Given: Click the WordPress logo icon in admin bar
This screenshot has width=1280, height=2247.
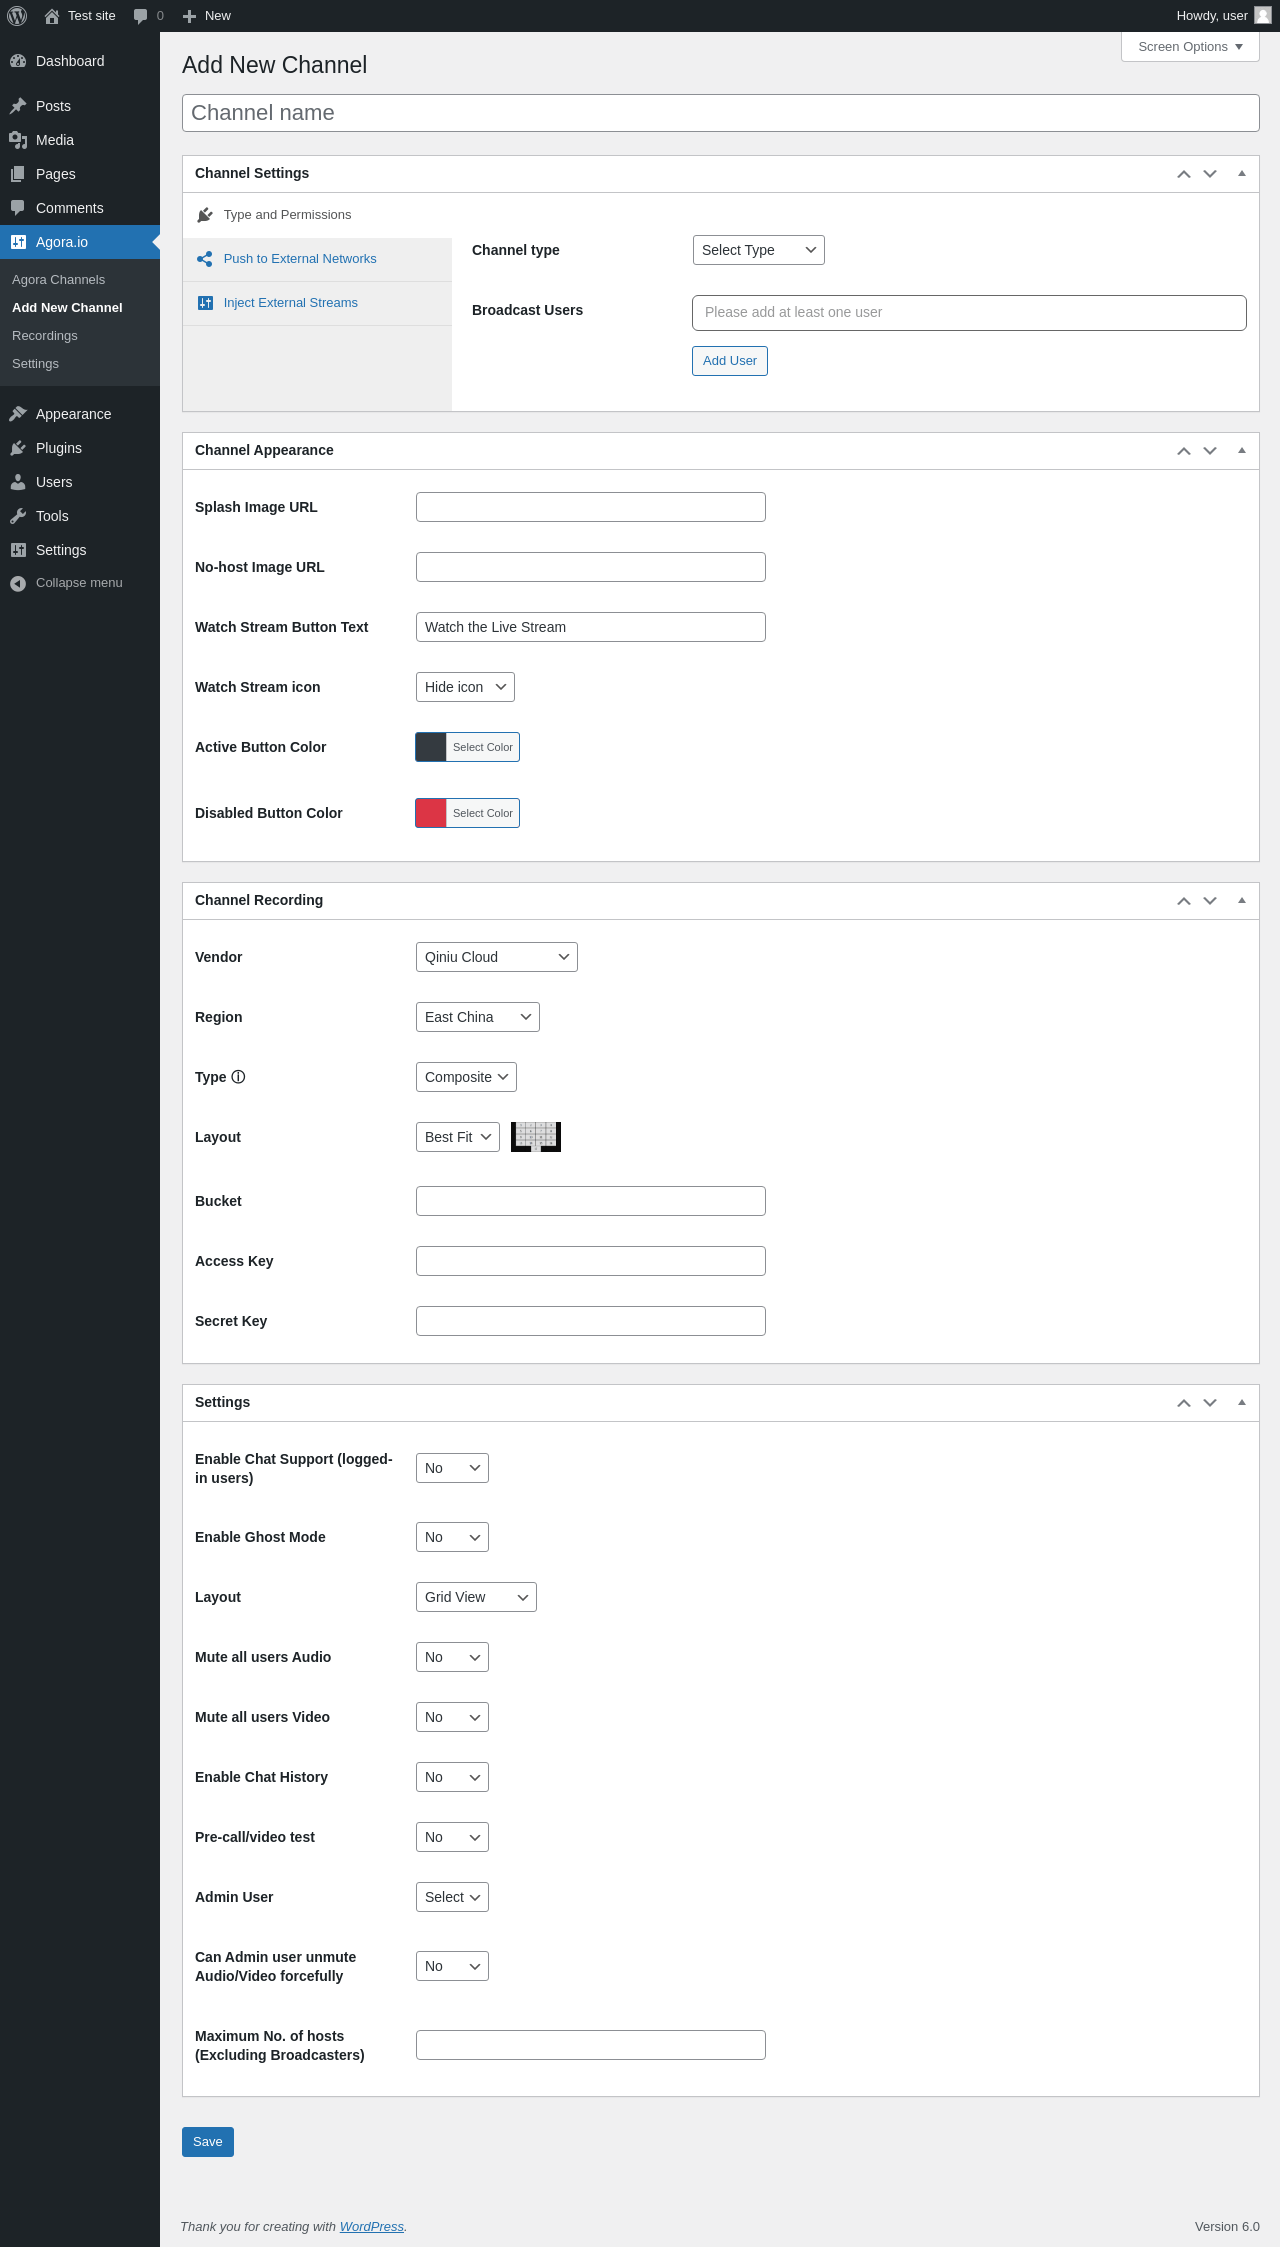Looking at the screenshot, I should [x=17, y=16].
